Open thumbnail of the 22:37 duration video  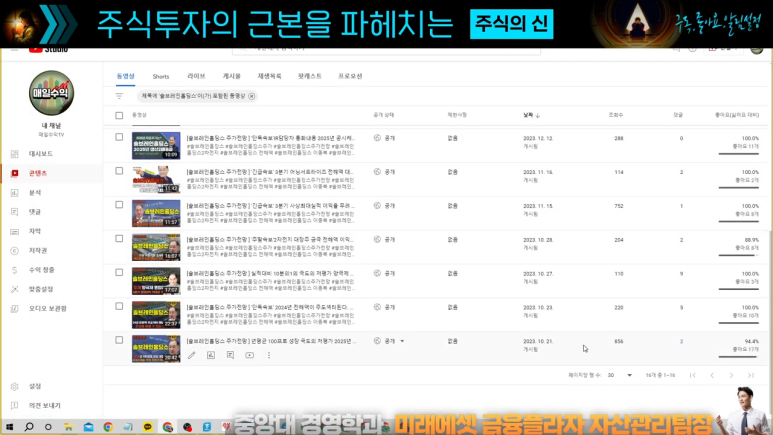pos(156,315)
